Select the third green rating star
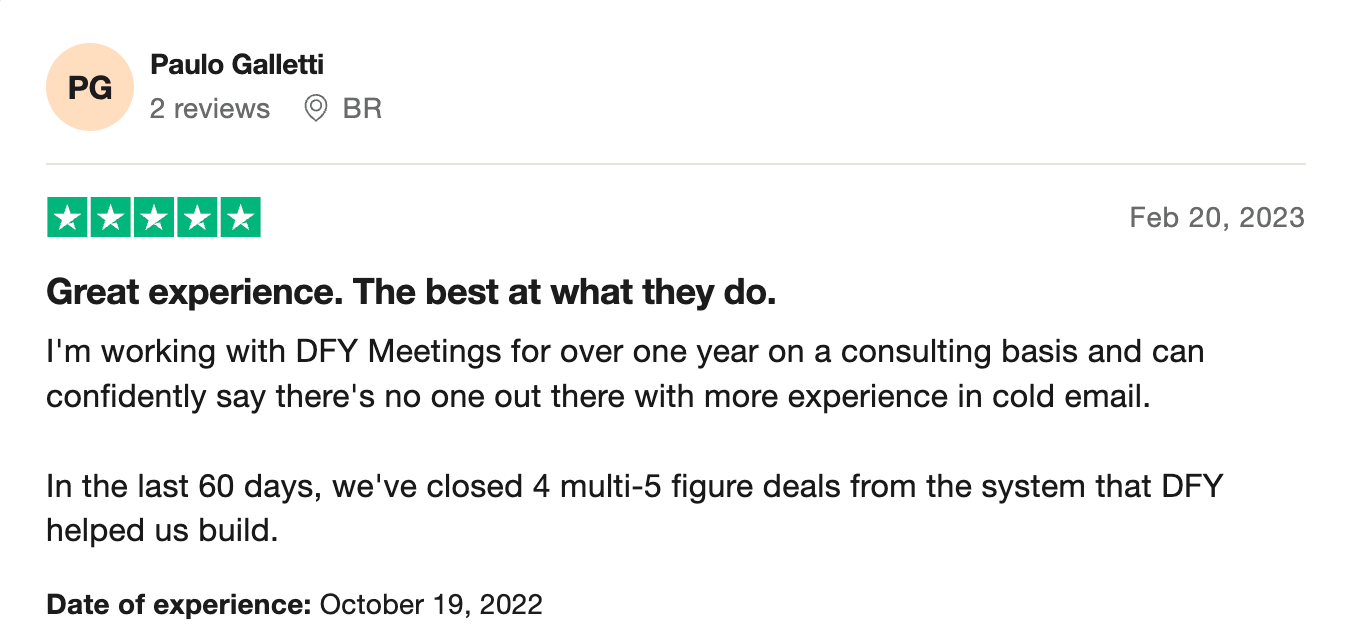 pos(153,218)
